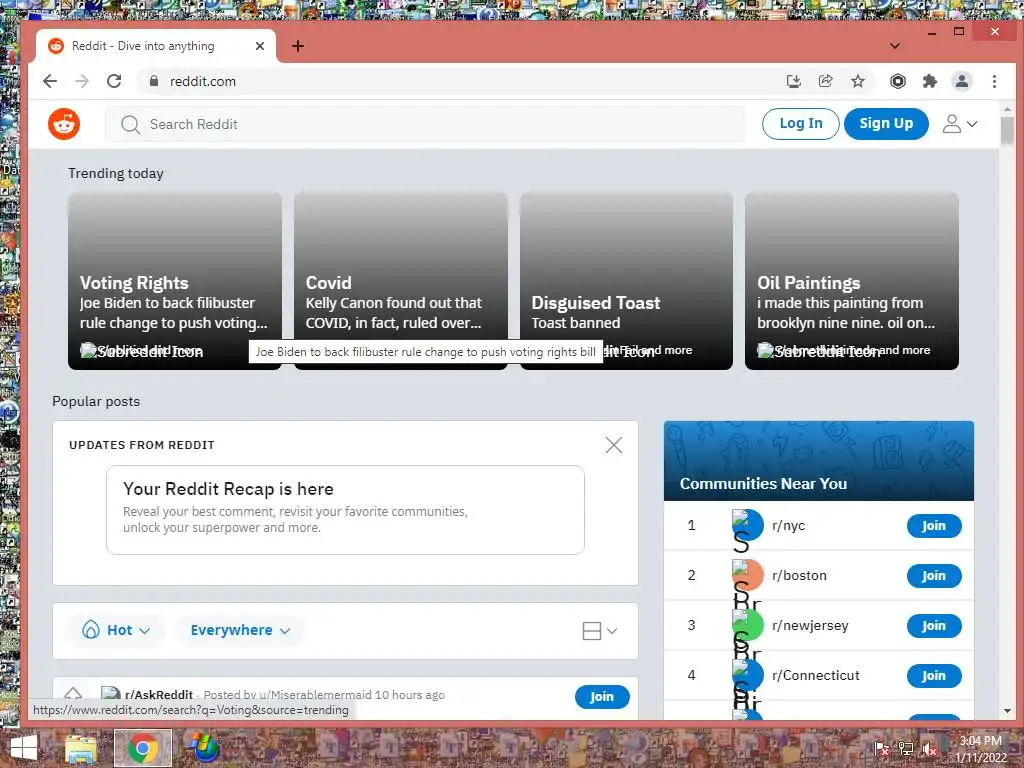This screenshot has width=1024, height=768.
Task: Open the tab search chevron
Action: [895, 46]
